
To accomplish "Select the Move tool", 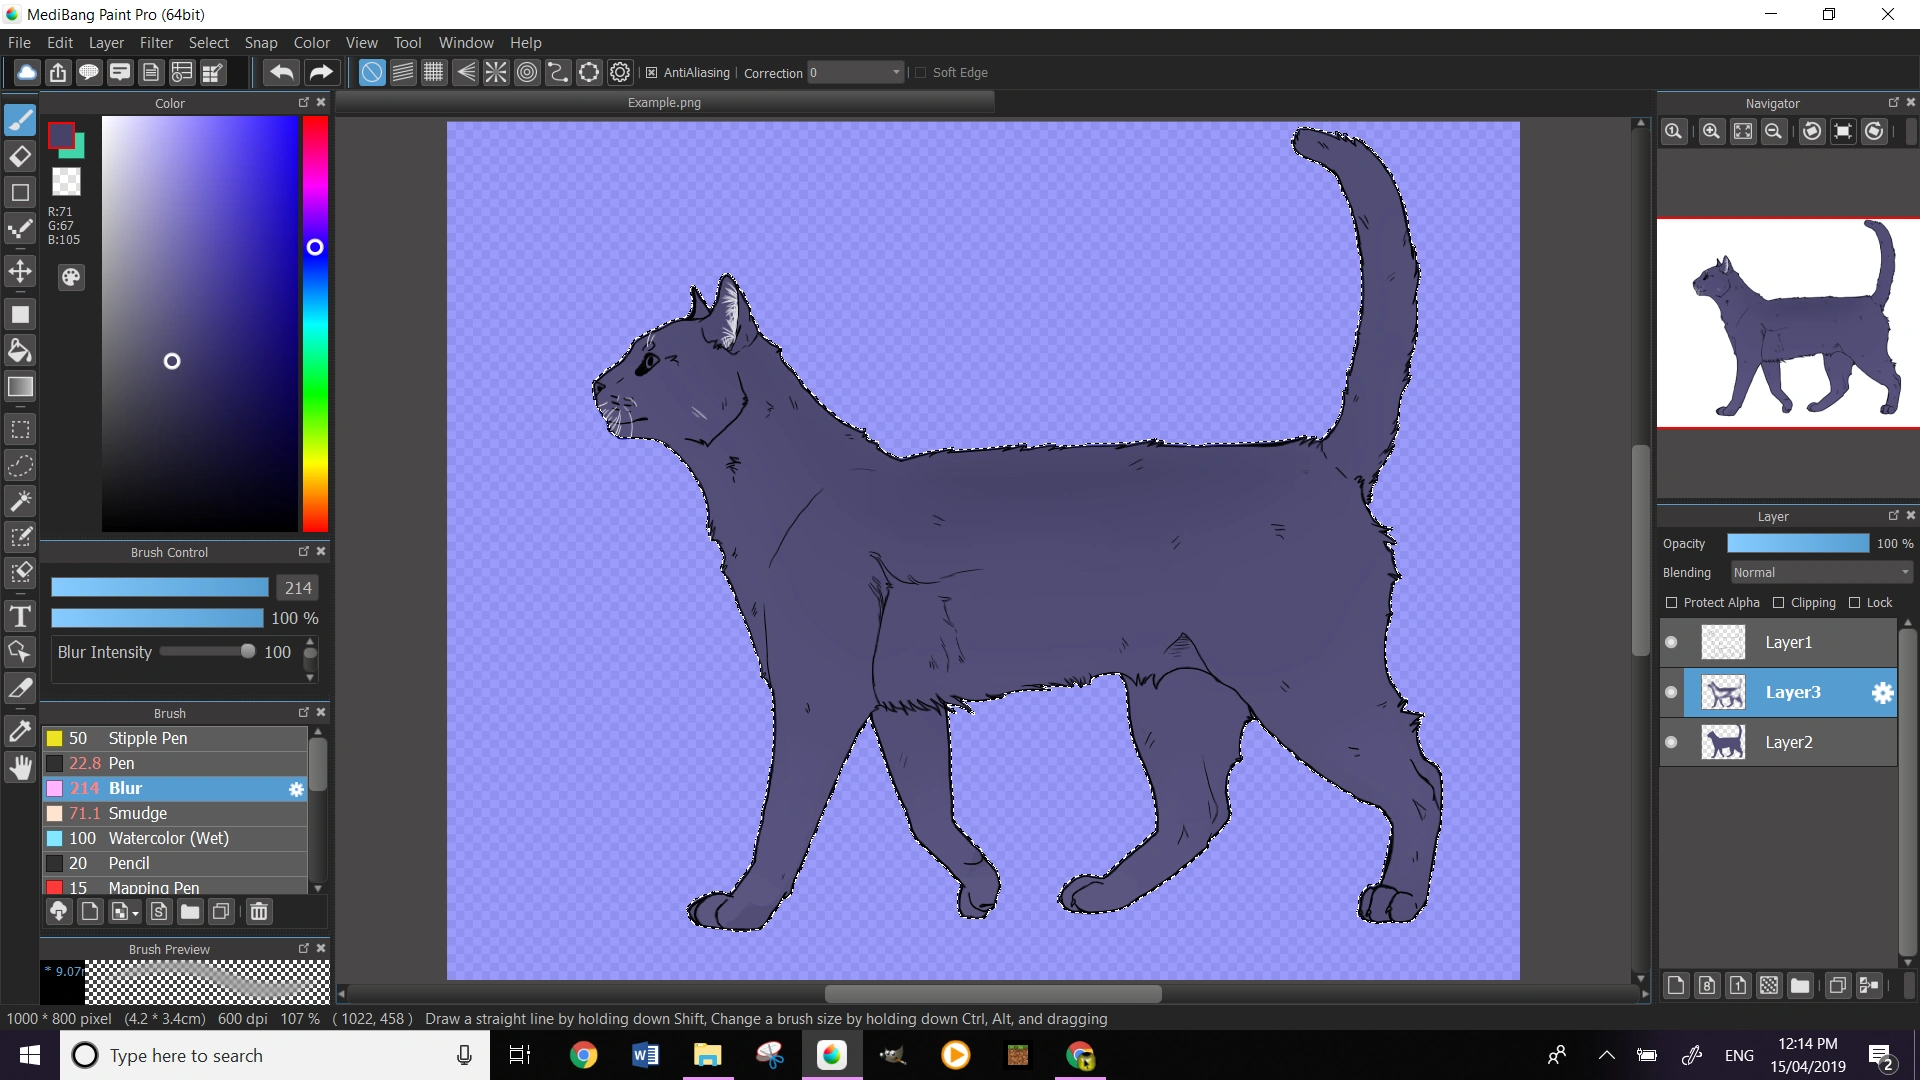I will pos(20,271).
